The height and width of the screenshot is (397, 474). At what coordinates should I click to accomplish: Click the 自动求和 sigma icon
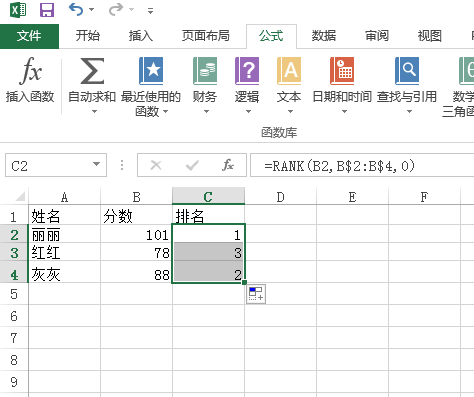point(92,71)
